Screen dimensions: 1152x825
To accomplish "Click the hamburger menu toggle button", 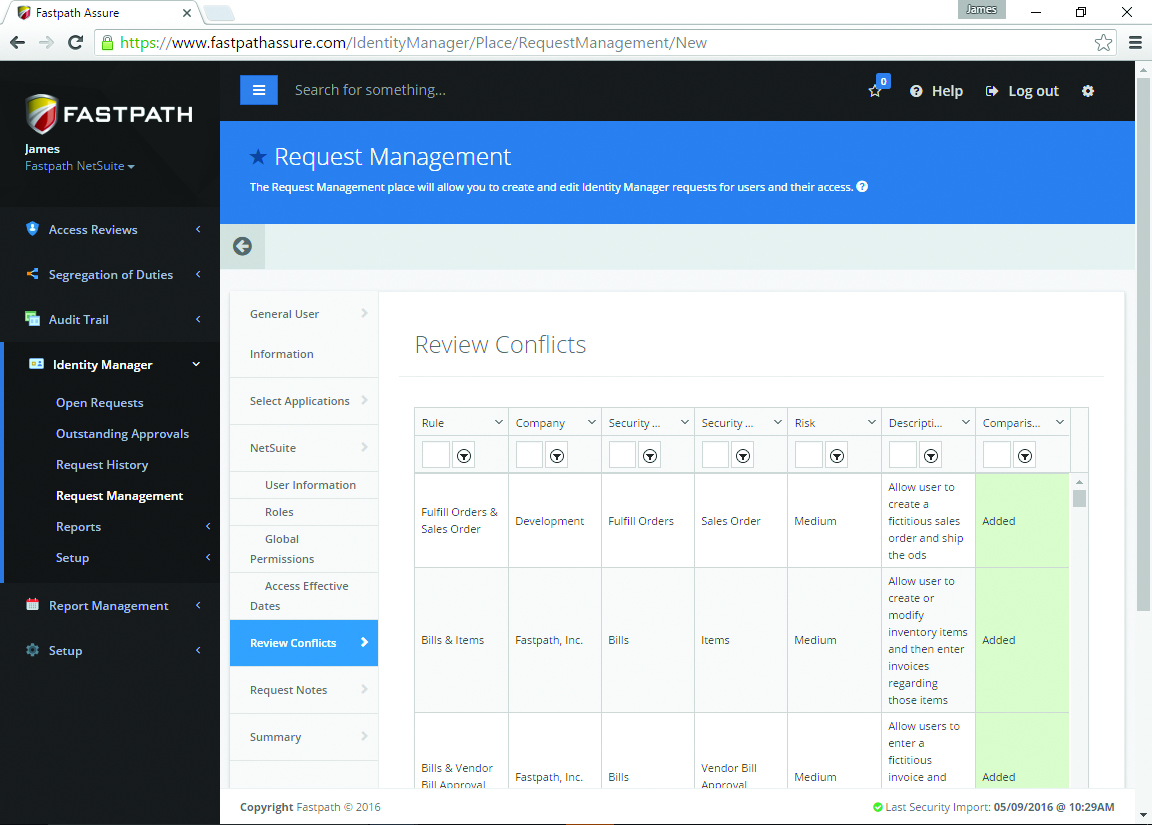I will [x=259, y=90].
